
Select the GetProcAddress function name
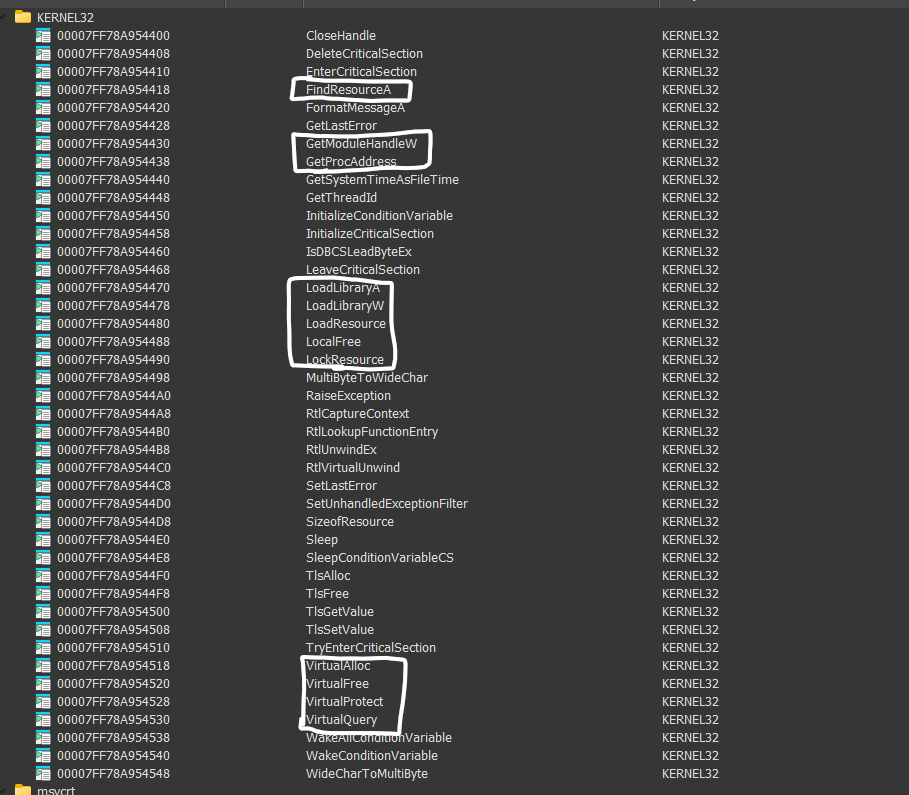point(350,162)
